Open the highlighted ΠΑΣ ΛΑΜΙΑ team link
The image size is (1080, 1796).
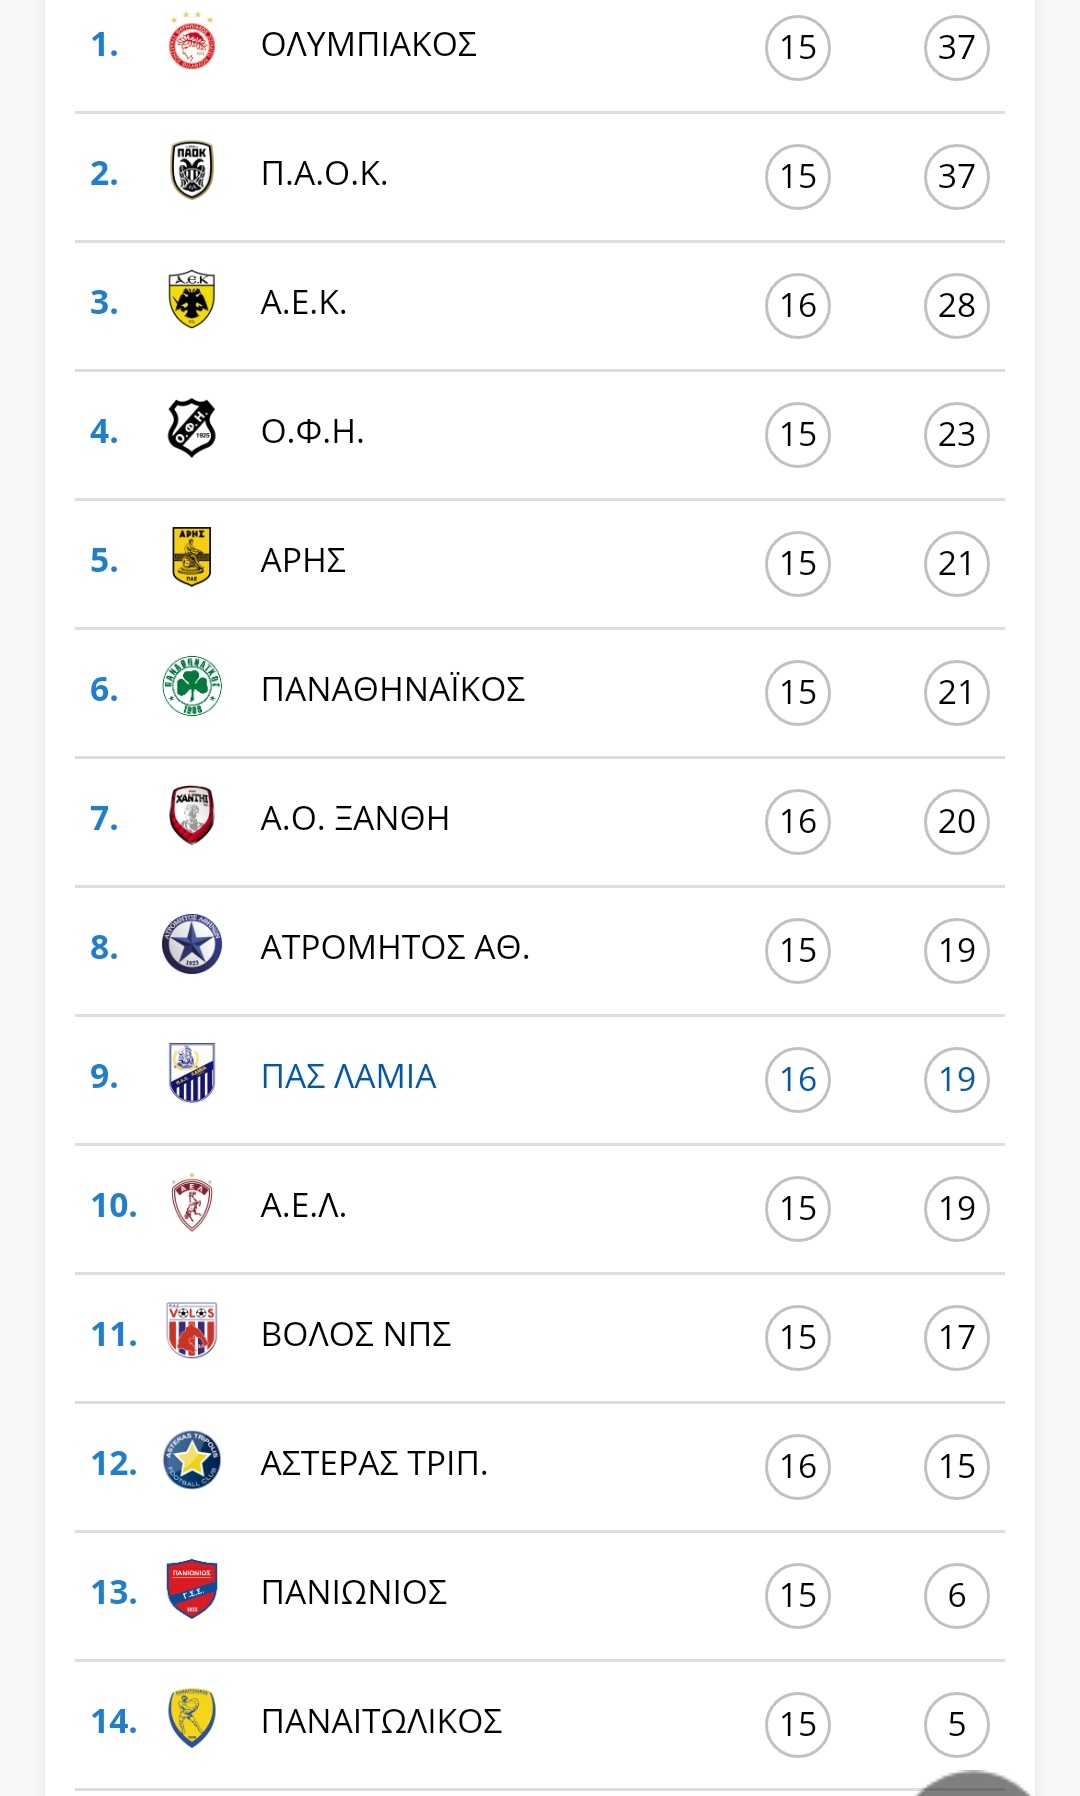348,1076
